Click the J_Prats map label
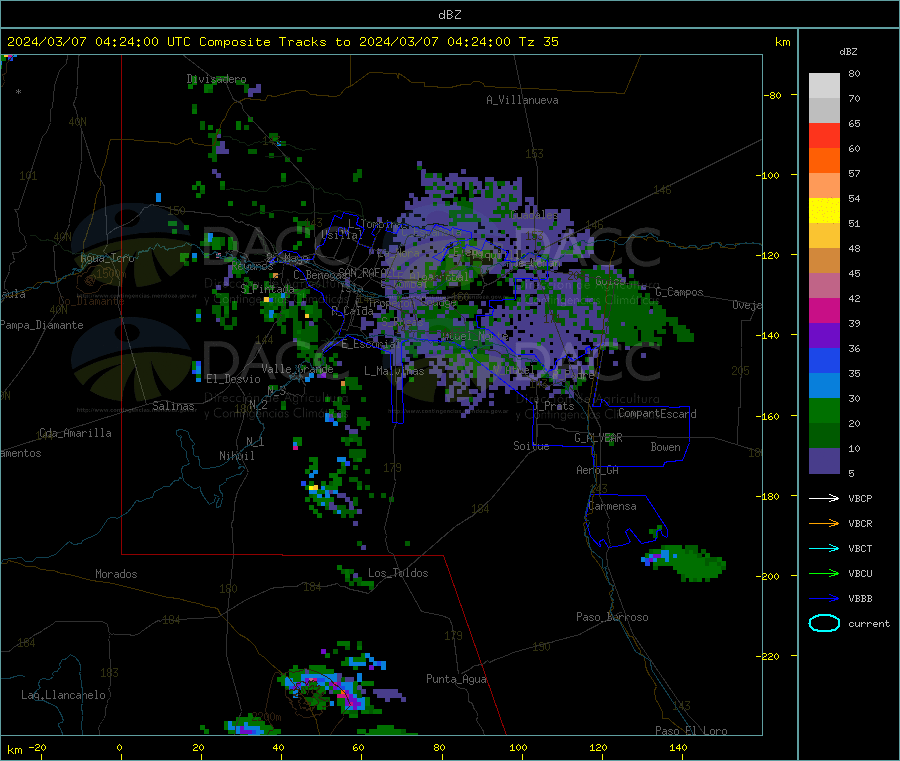 [x=553, y=406]
